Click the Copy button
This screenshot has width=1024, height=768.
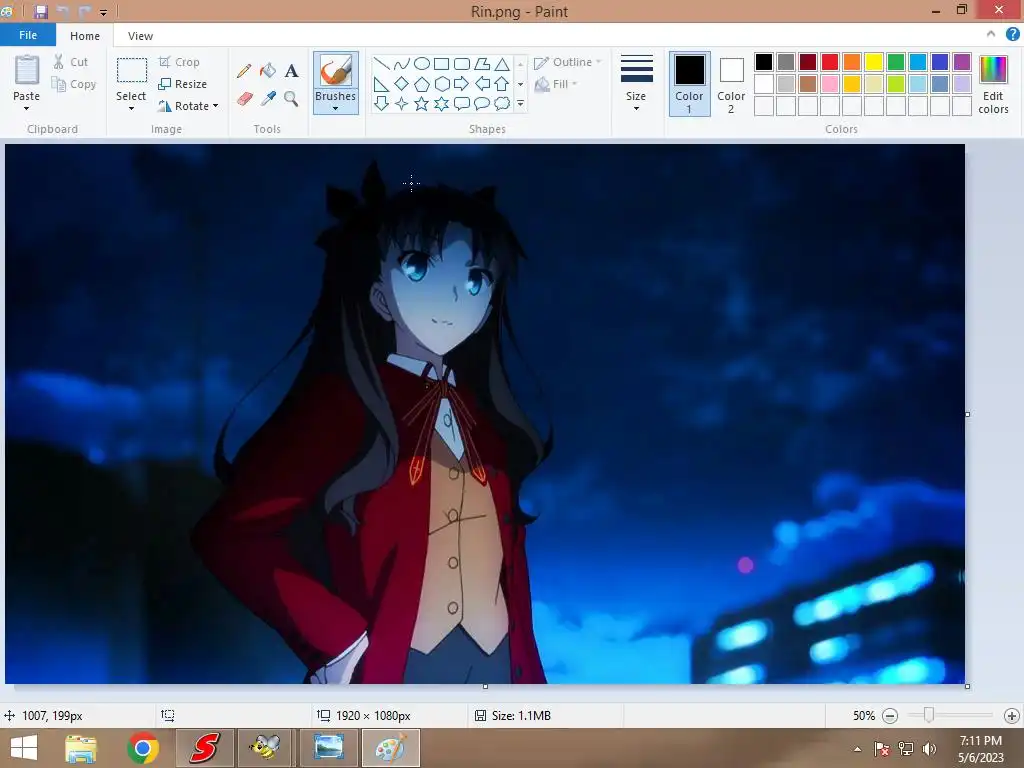click(x=74, y=84)
